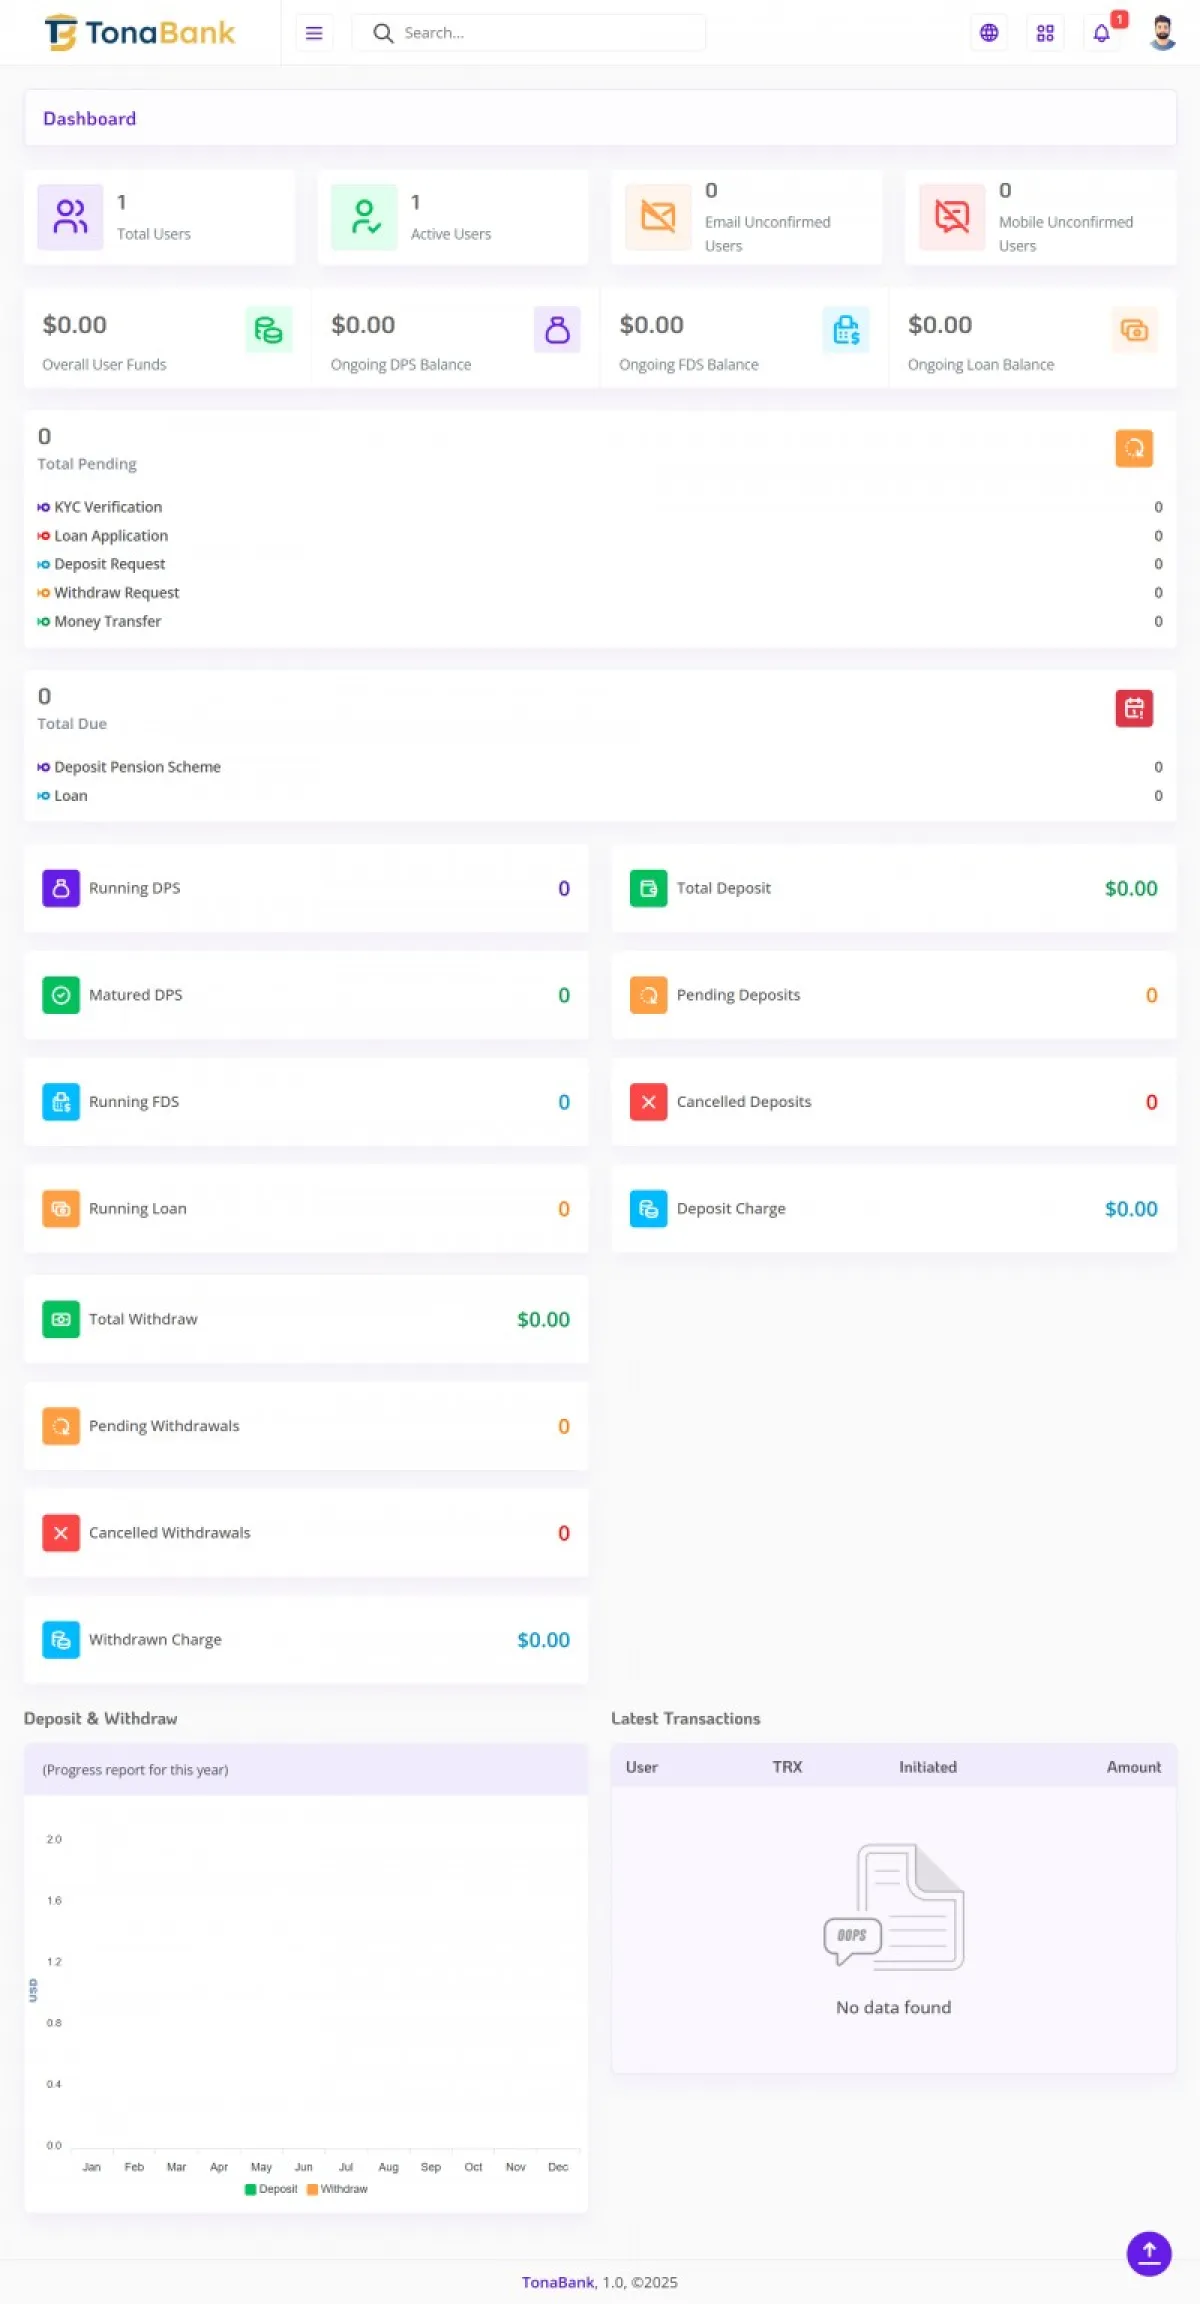Click the Total Deposit wallet icon
The image size is (1200, 2304).
click(x=648, y=888)
